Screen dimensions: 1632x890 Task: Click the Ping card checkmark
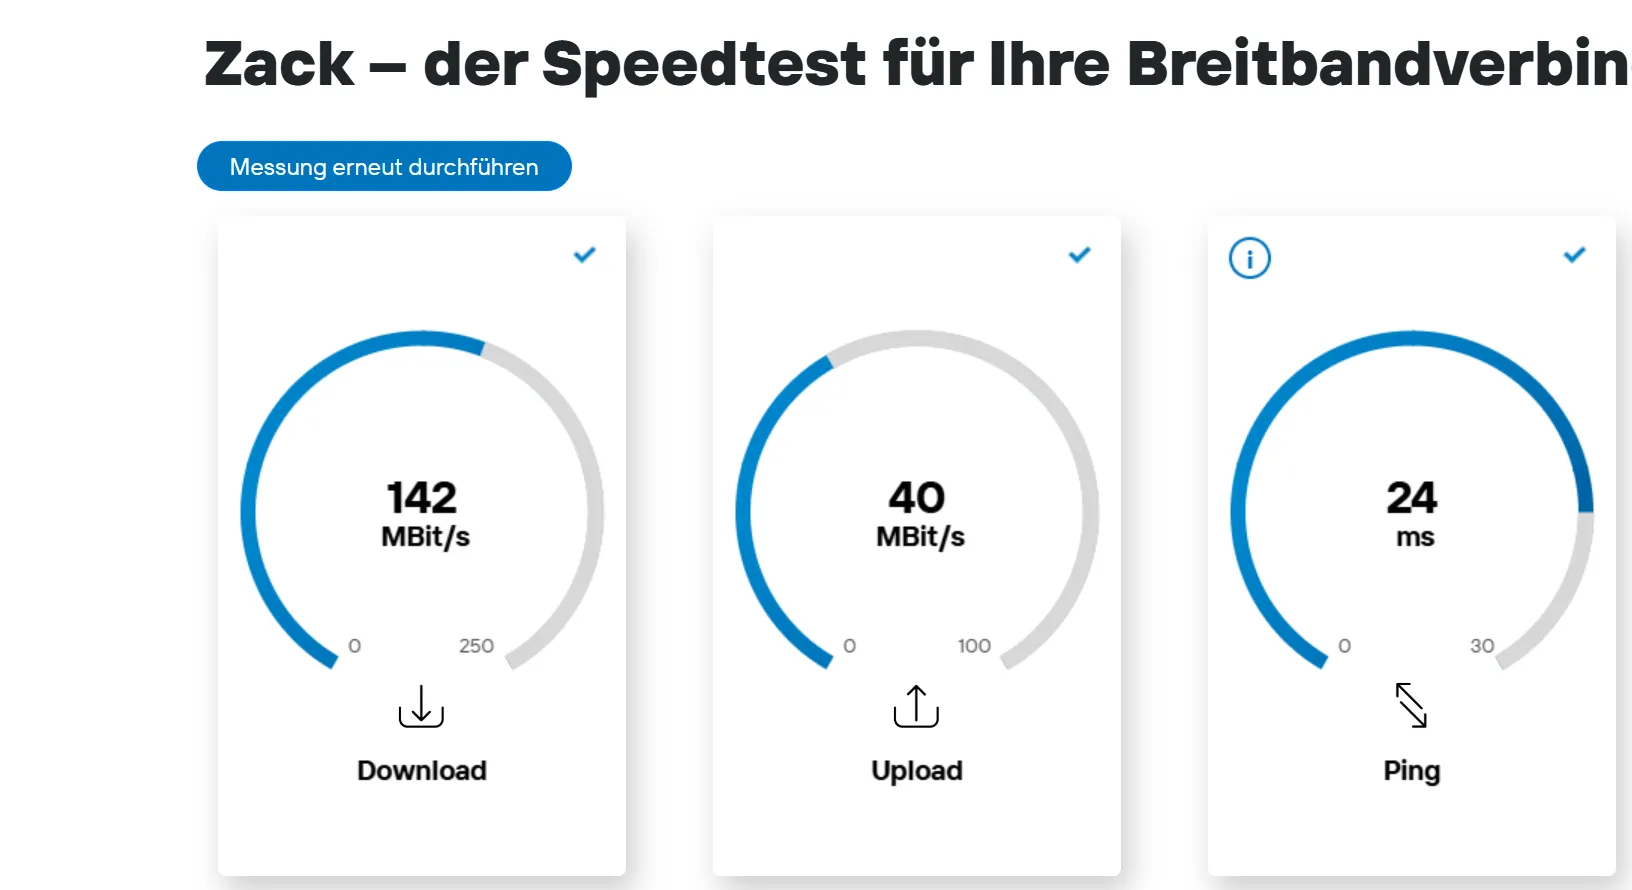click(1575, 255)
